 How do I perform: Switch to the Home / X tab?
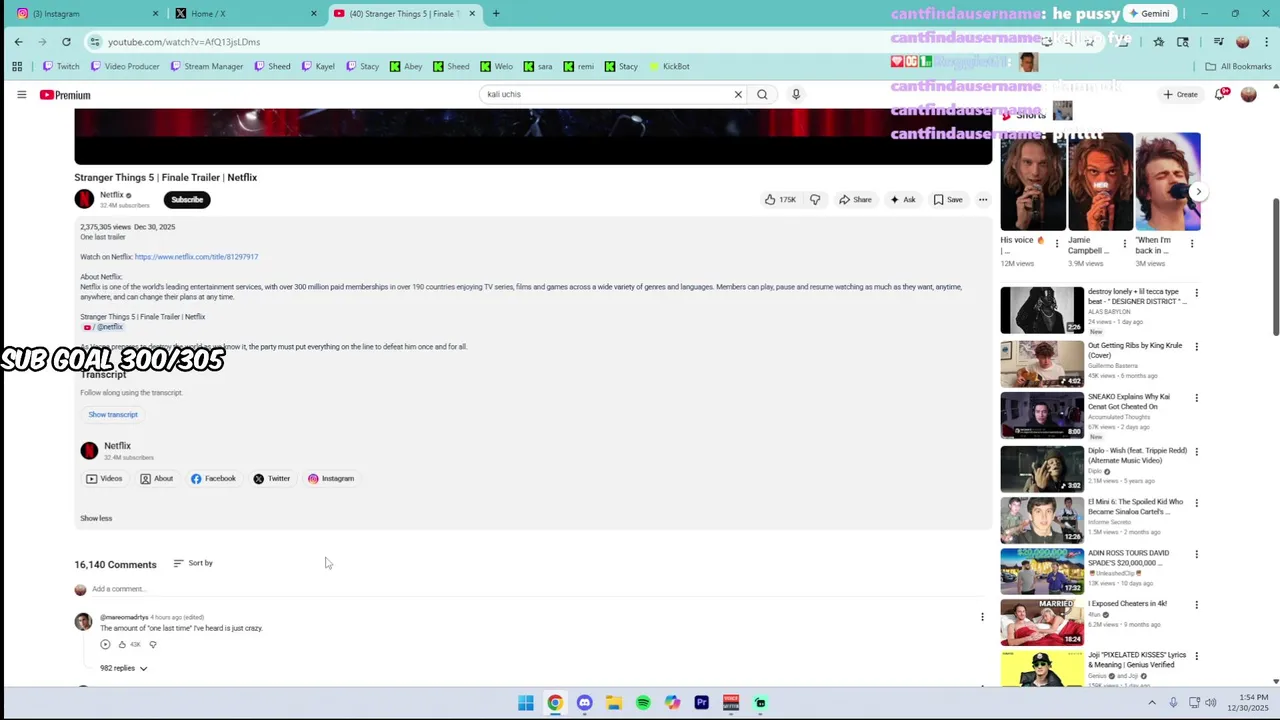(x=245, y=13)
